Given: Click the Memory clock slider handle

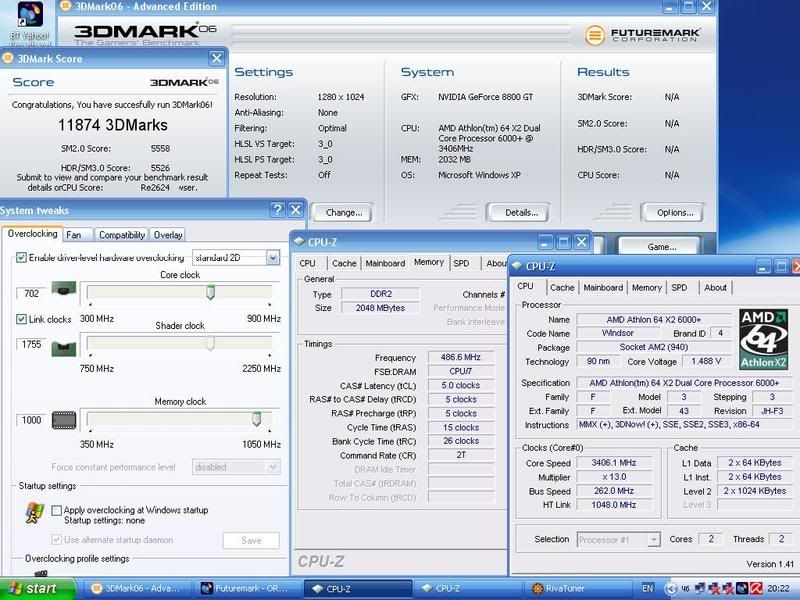Looking at the screenshot, I should [256, 419].
